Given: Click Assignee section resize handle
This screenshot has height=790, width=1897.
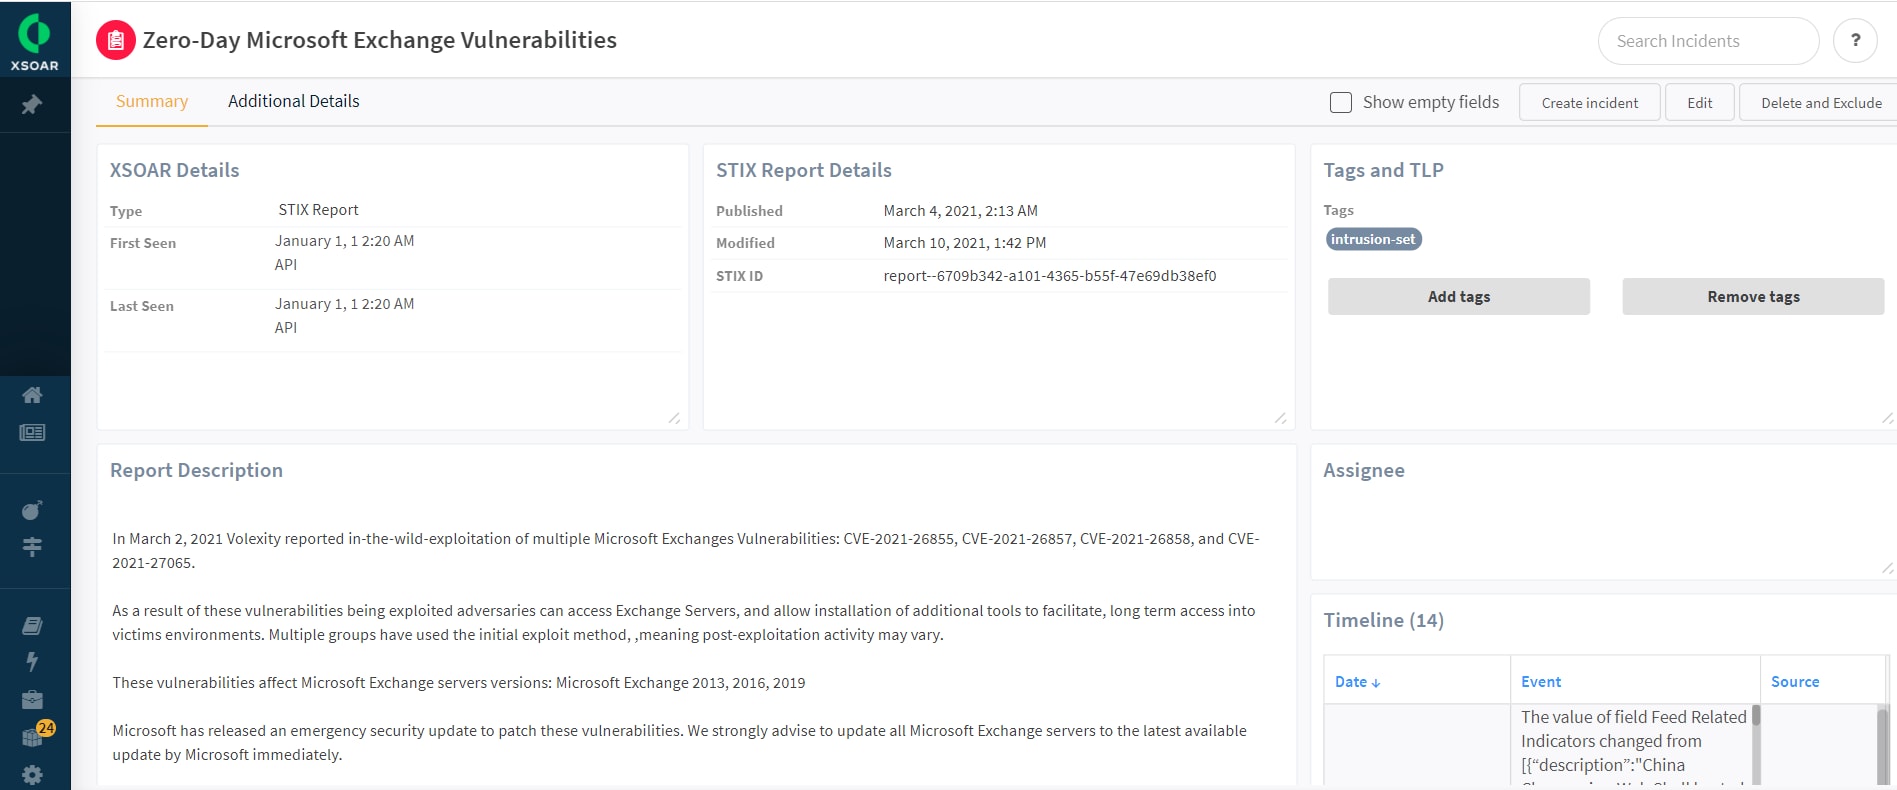Looking at the screenshot, I should pyautogui.click(x=1886, y=568).
